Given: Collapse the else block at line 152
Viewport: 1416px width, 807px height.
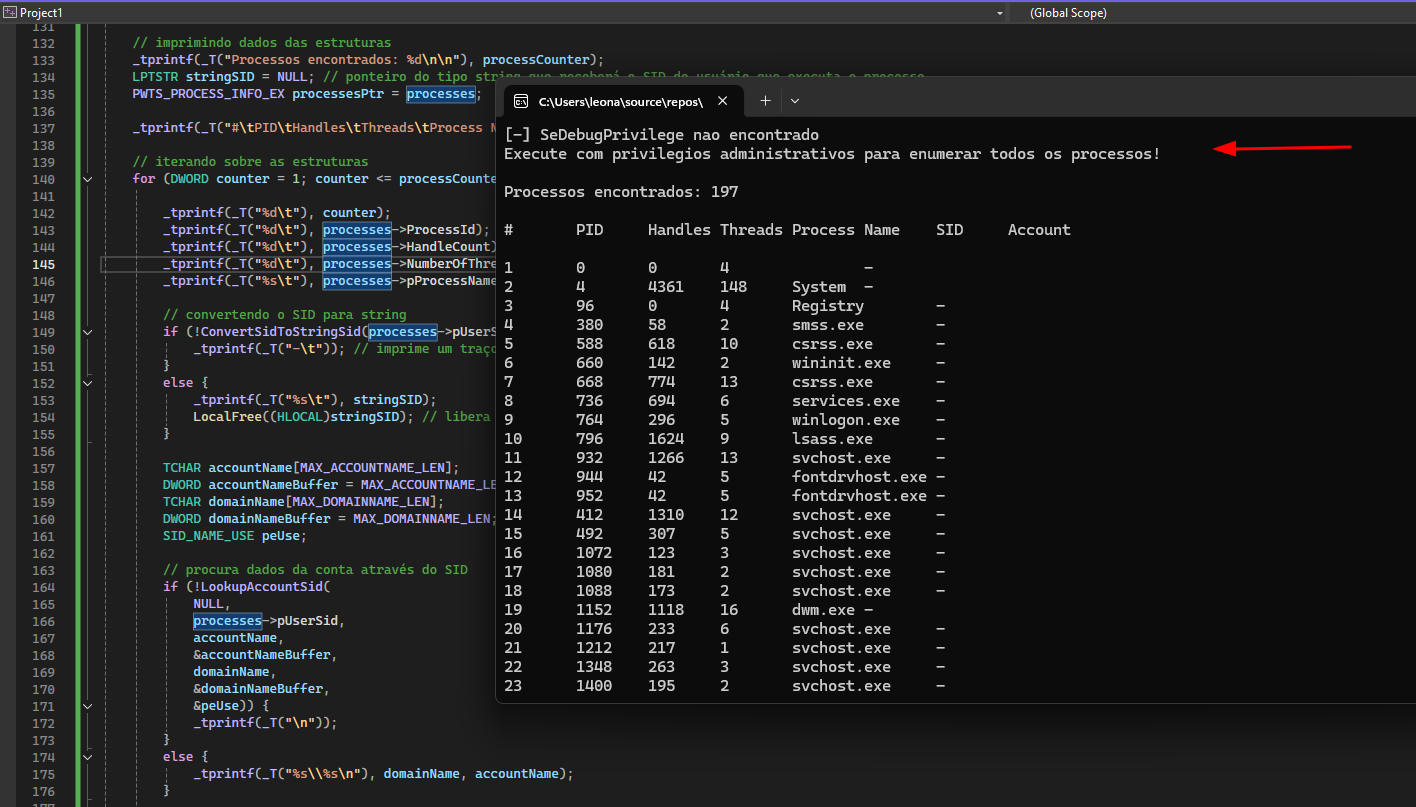Looking at the screenshot, I should (88, 383).
